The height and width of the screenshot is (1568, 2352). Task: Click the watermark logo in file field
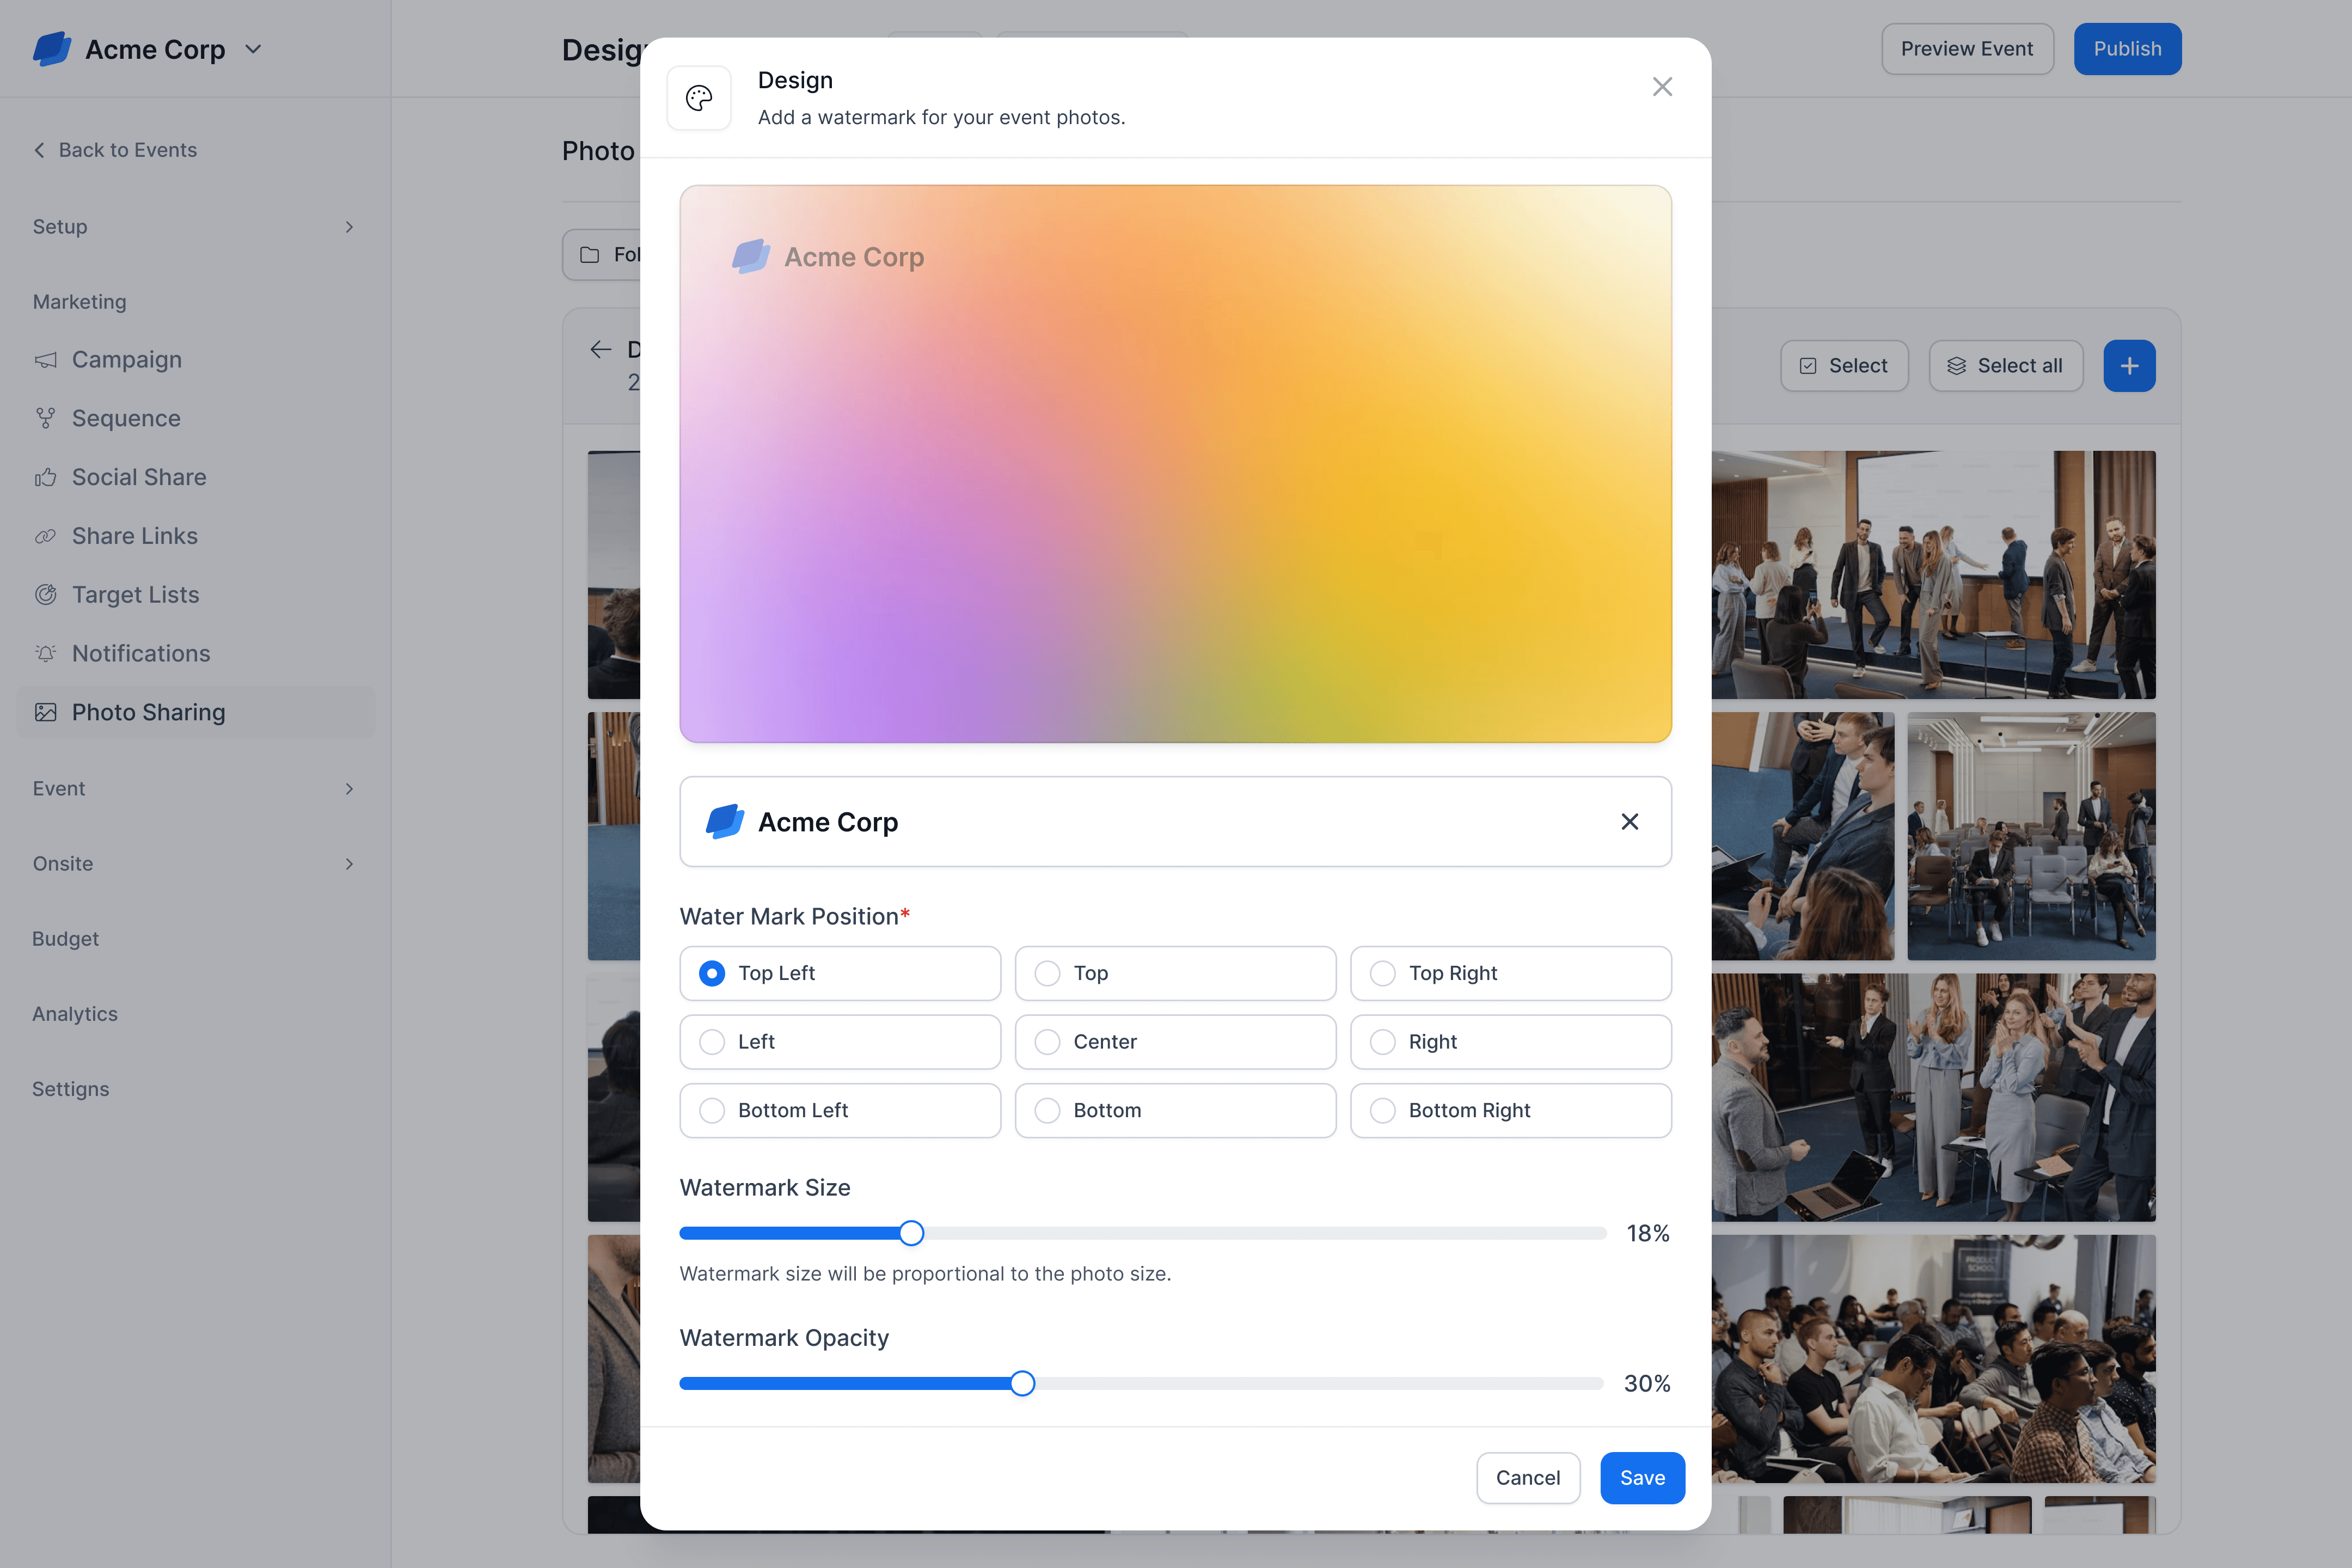point(725,822)
